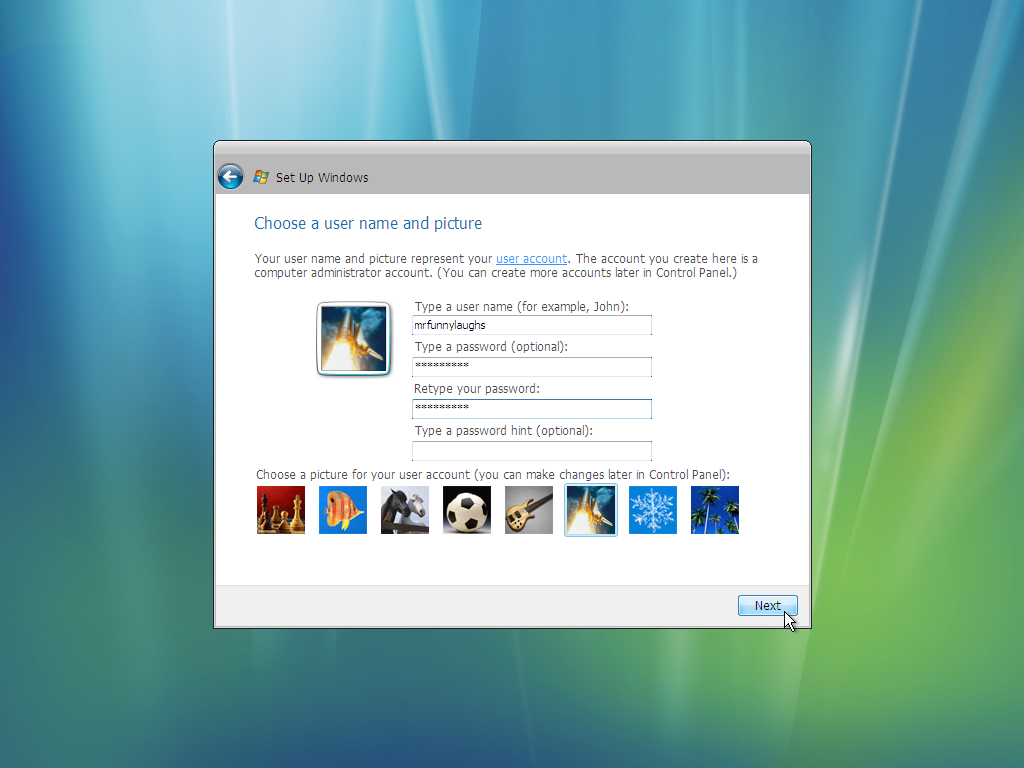Choose the space shuttle account picture
Screen dimensions: 1024x768
click(590, 510)
